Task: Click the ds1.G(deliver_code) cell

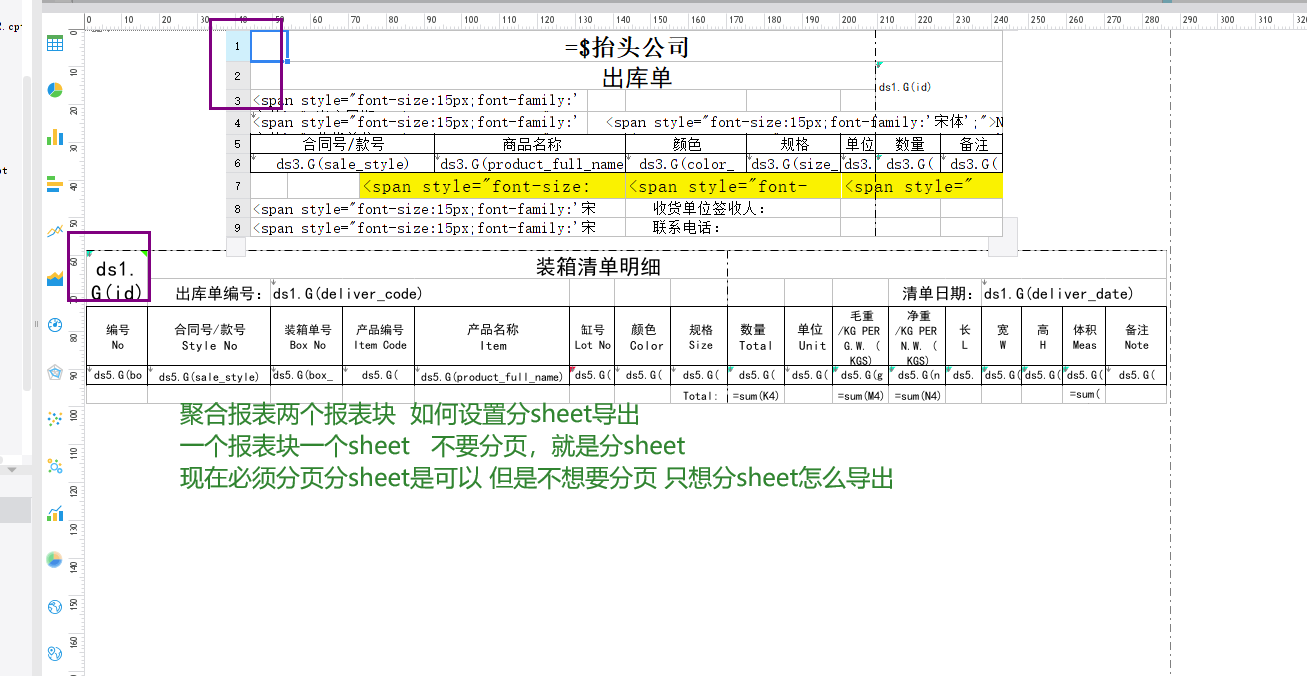Action: [x=420, y=294]
